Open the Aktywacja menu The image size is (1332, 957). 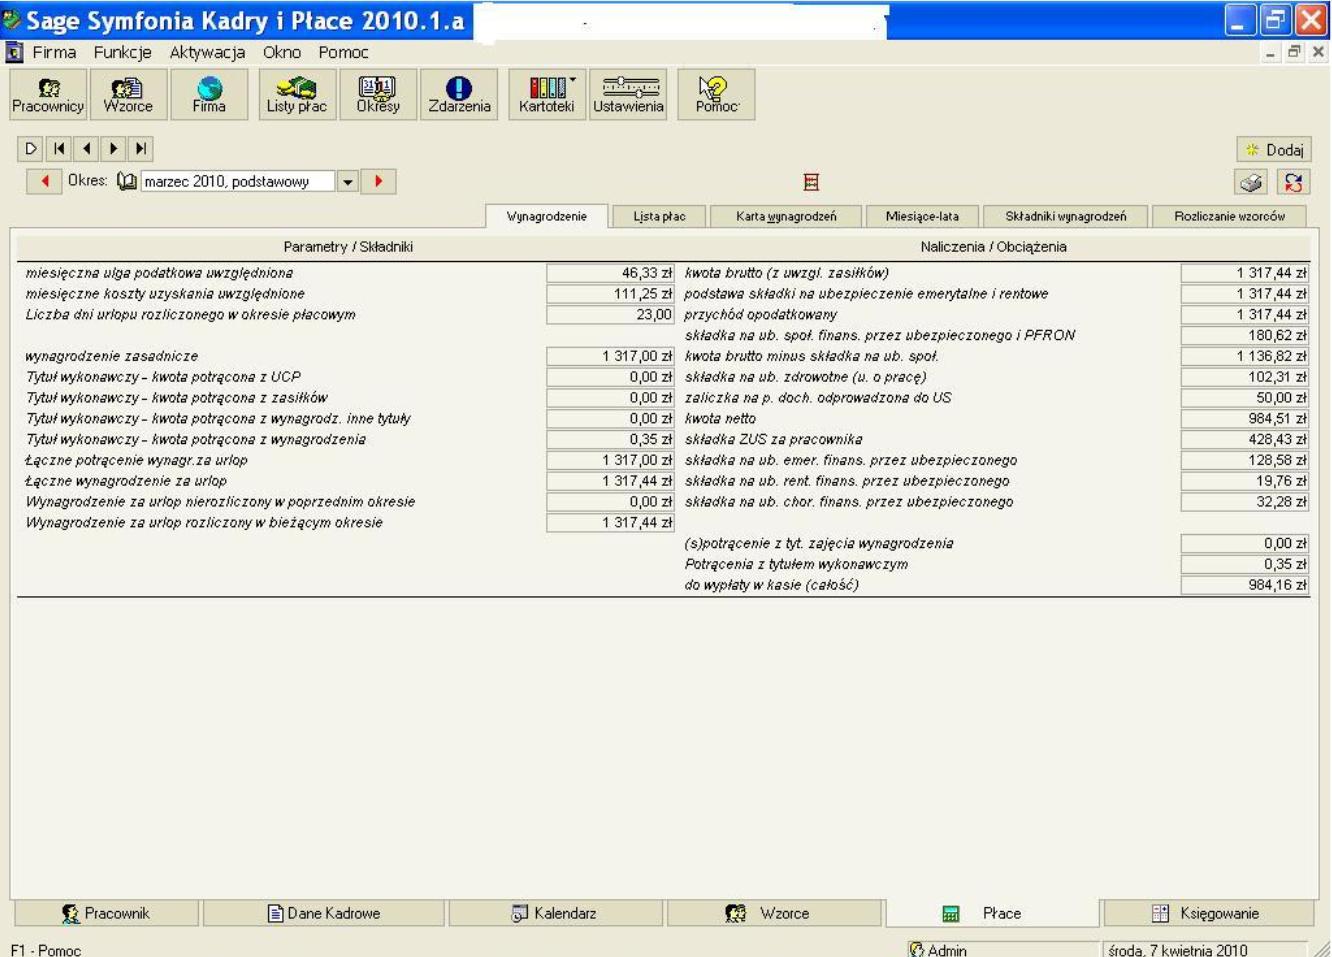[x=207, y=52]
